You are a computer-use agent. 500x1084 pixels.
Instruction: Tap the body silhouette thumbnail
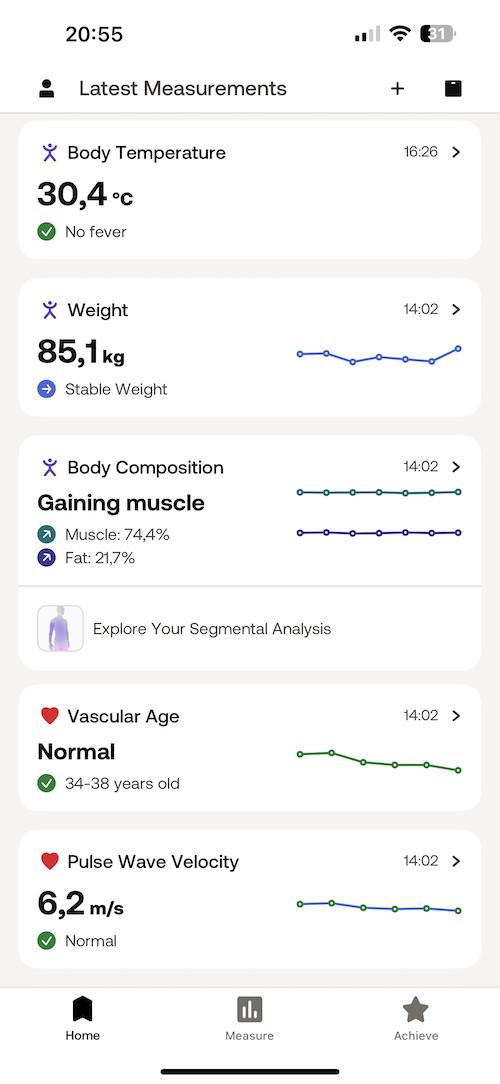(60, 628)
